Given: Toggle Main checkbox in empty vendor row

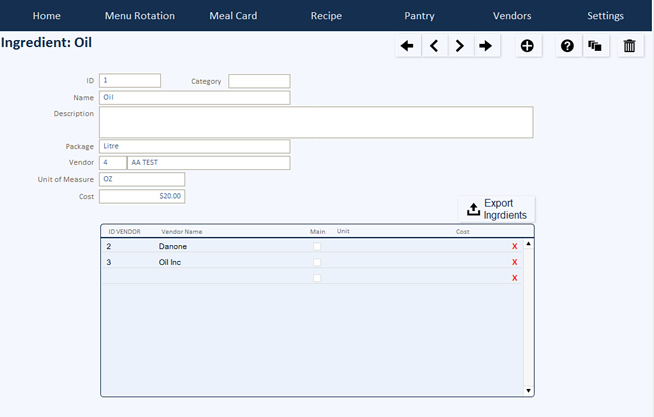Looking at the screenshot, I should [317, 278].
